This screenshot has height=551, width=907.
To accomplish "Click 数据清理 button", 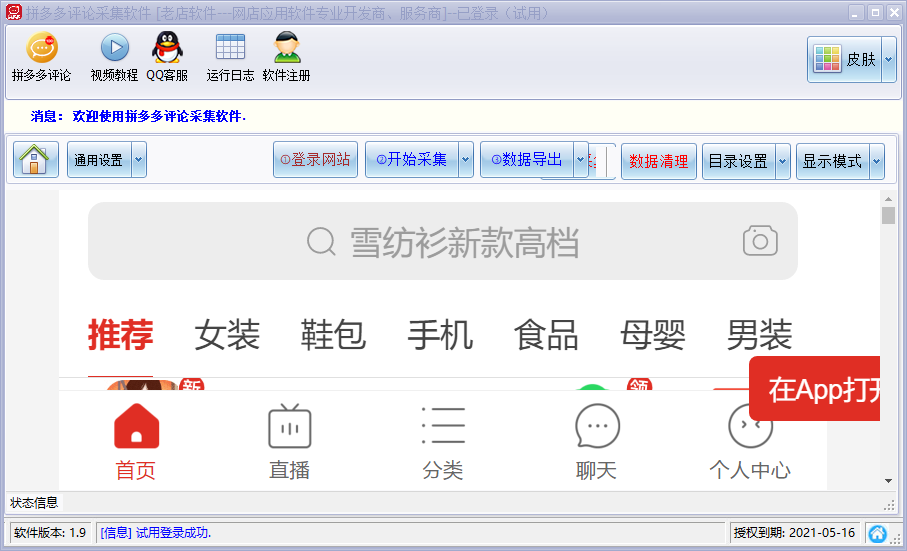I will pyautogui.click(x=659, y=161).
